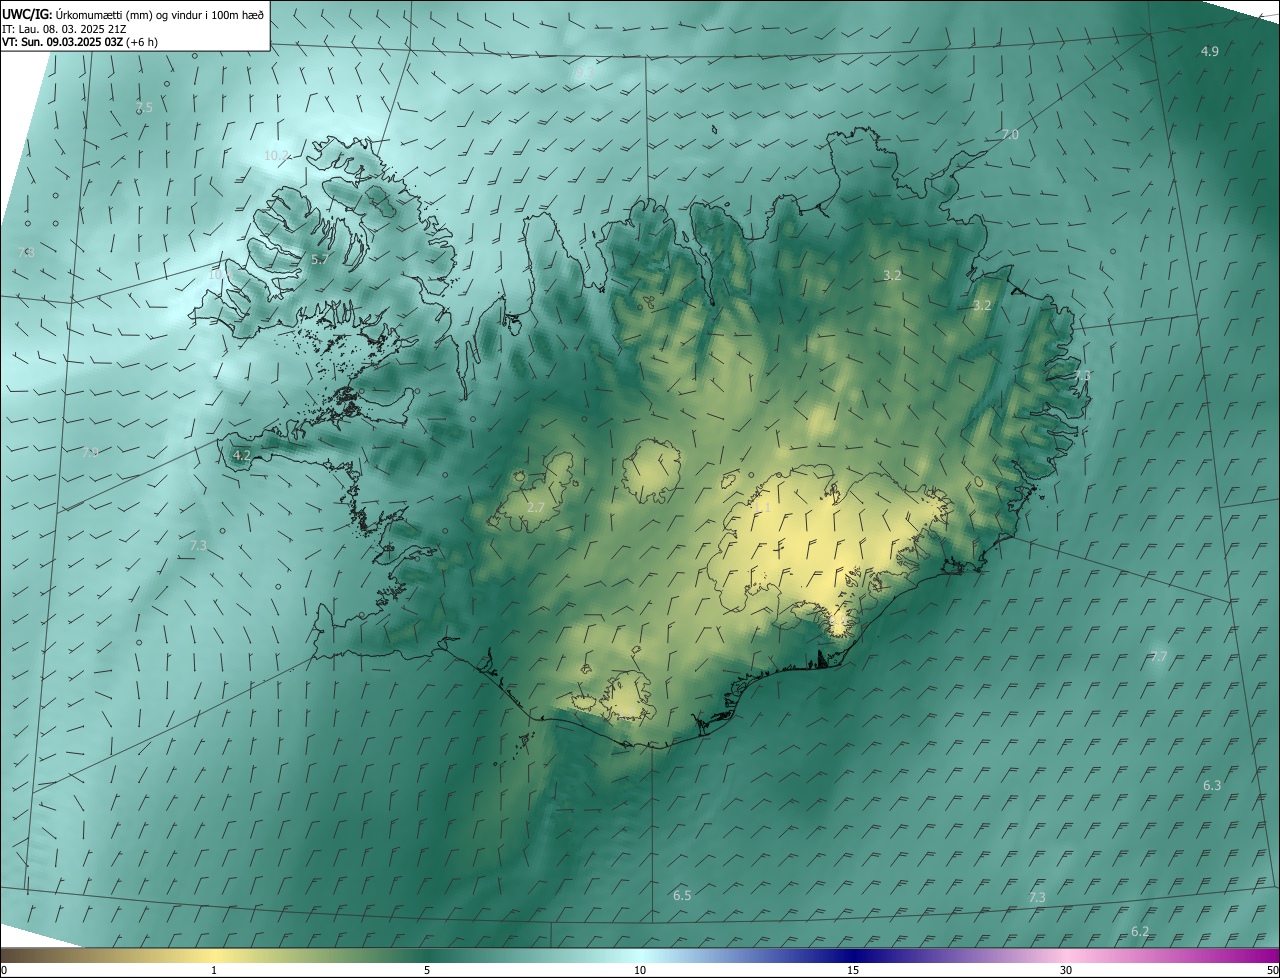Click the 10.2 value label on the map
Viewport: 1280px width, 978px height.
[x=277, y=156]
